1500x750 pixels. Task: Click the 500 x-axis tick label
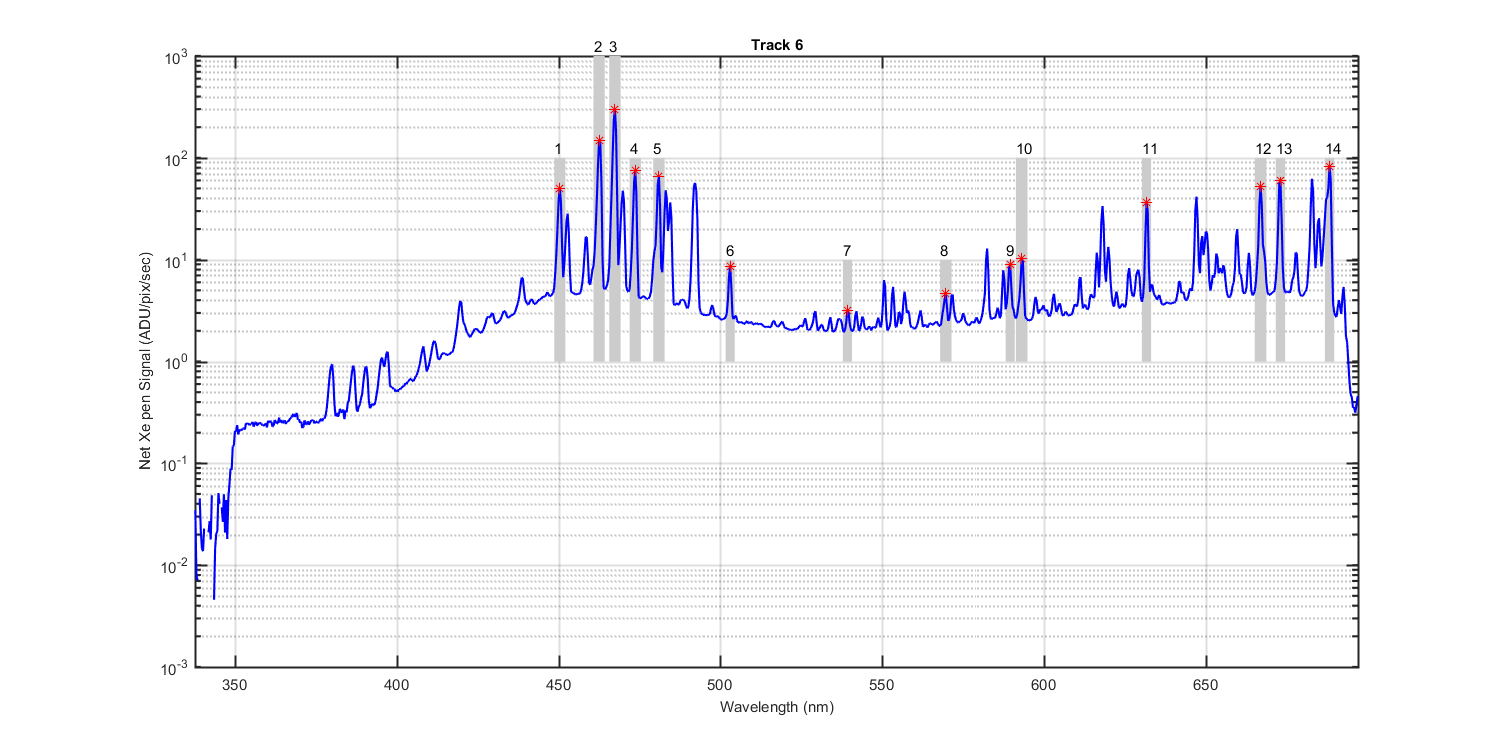tap(720, 686)
